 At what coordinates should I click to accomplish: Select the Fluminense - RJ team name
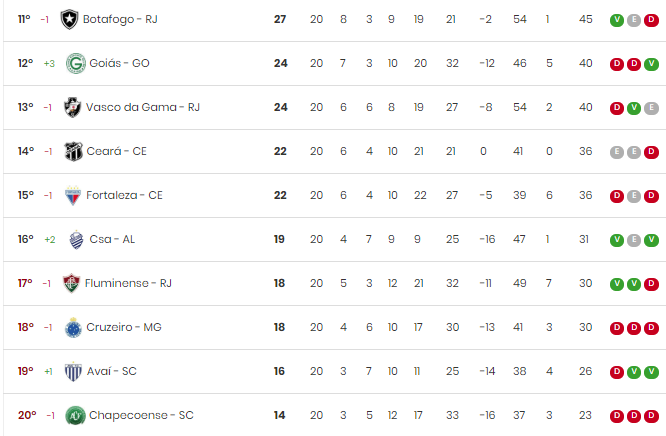(128, 283)
